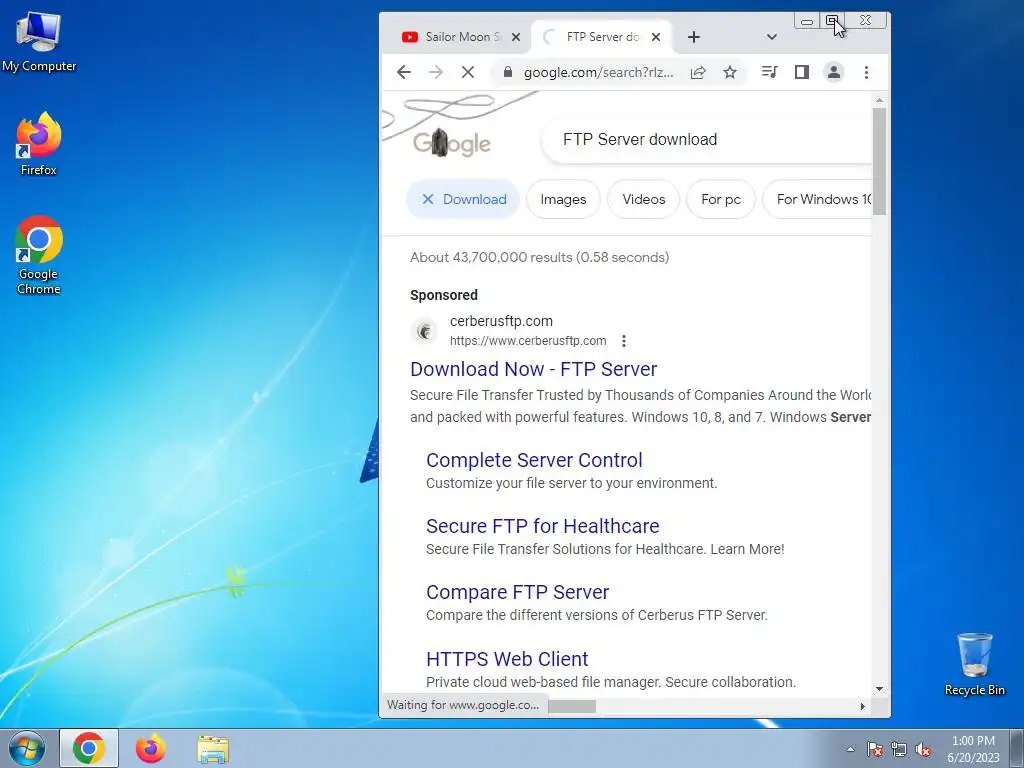Select the Images filter chip

coord(563,199)
